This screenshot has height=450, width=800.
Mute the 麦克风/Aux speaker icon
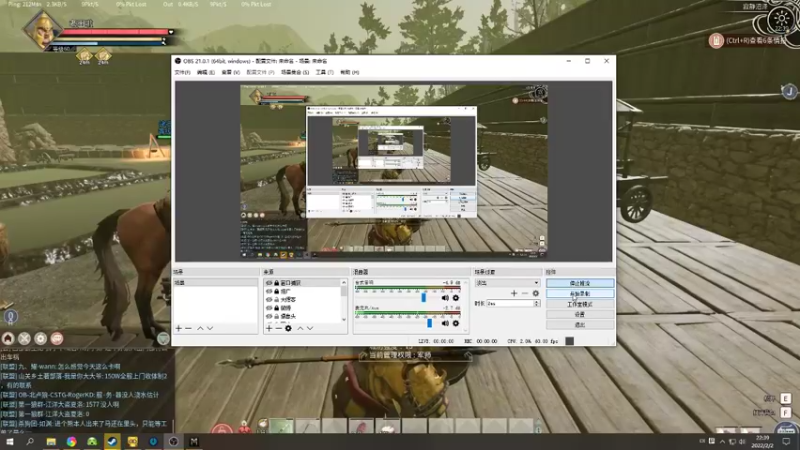(445, 323)
